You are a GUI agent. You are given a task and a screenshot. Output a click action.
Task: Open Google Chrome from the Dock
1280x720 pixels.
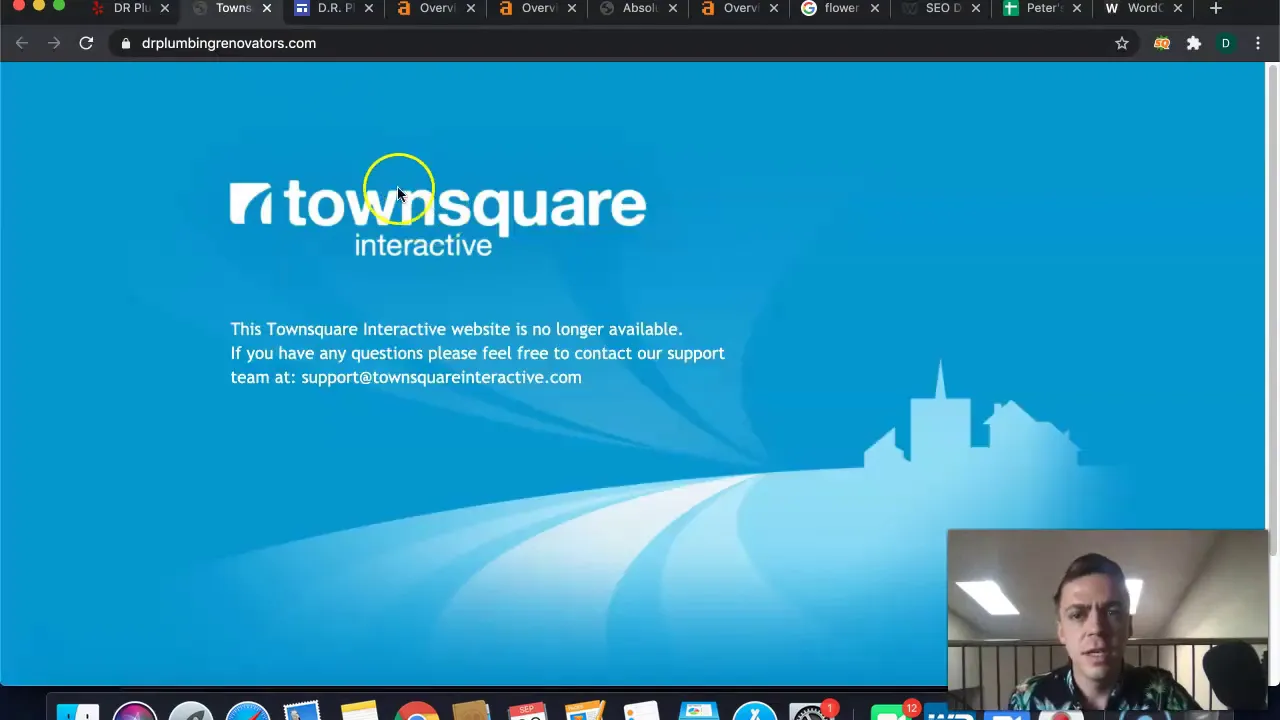[x=416, y=711]
